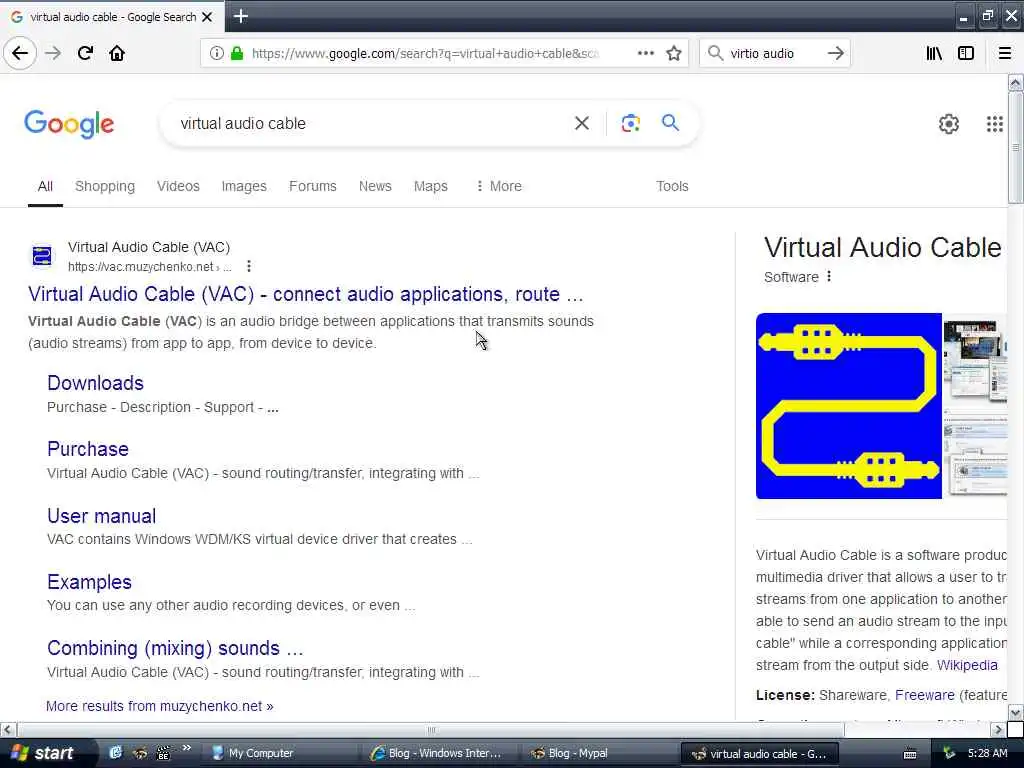Follow the Wikipedia link in the knowledge panel
The image size is (1024, 768).
point(967,665)
